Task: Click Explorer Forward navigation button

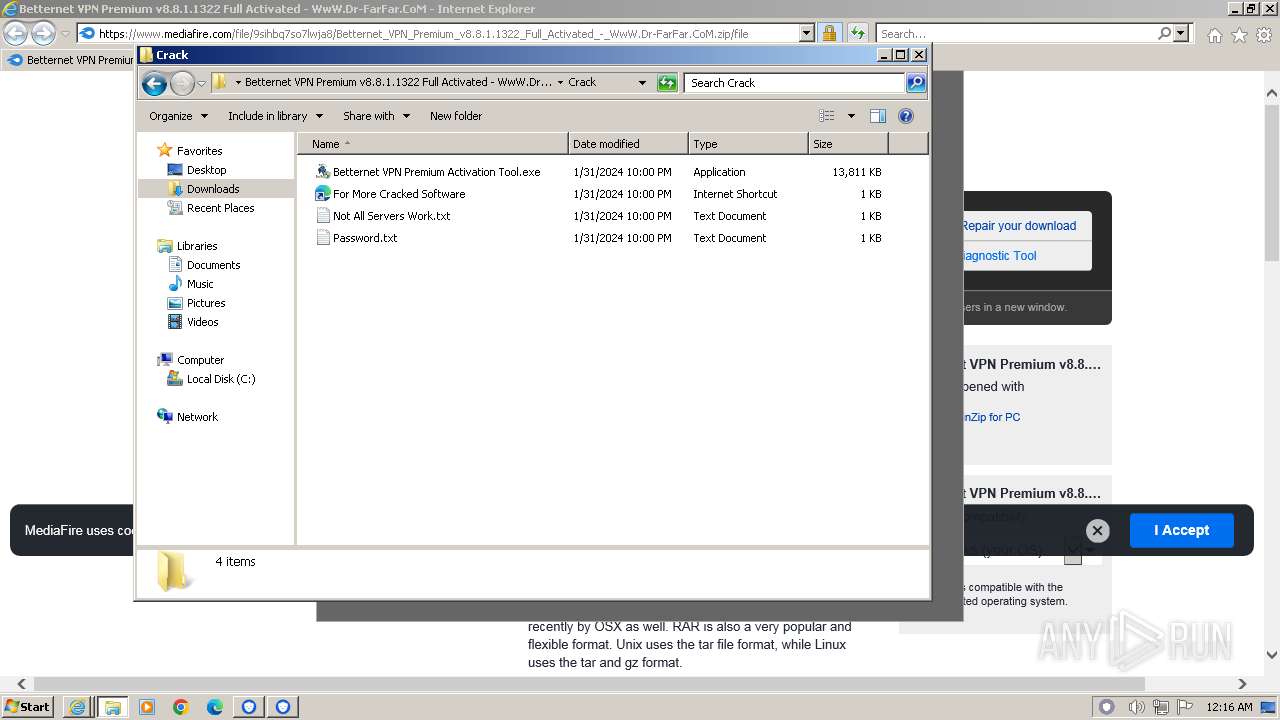Action: coord(182,83)
